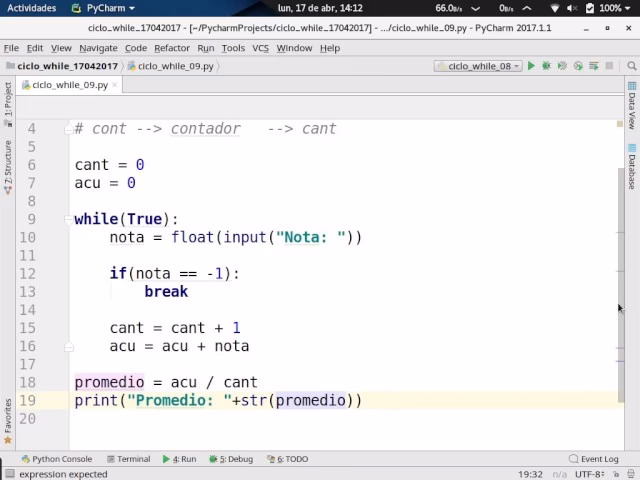Click the inspector hector icon in status bar

[x=631, y=474]
